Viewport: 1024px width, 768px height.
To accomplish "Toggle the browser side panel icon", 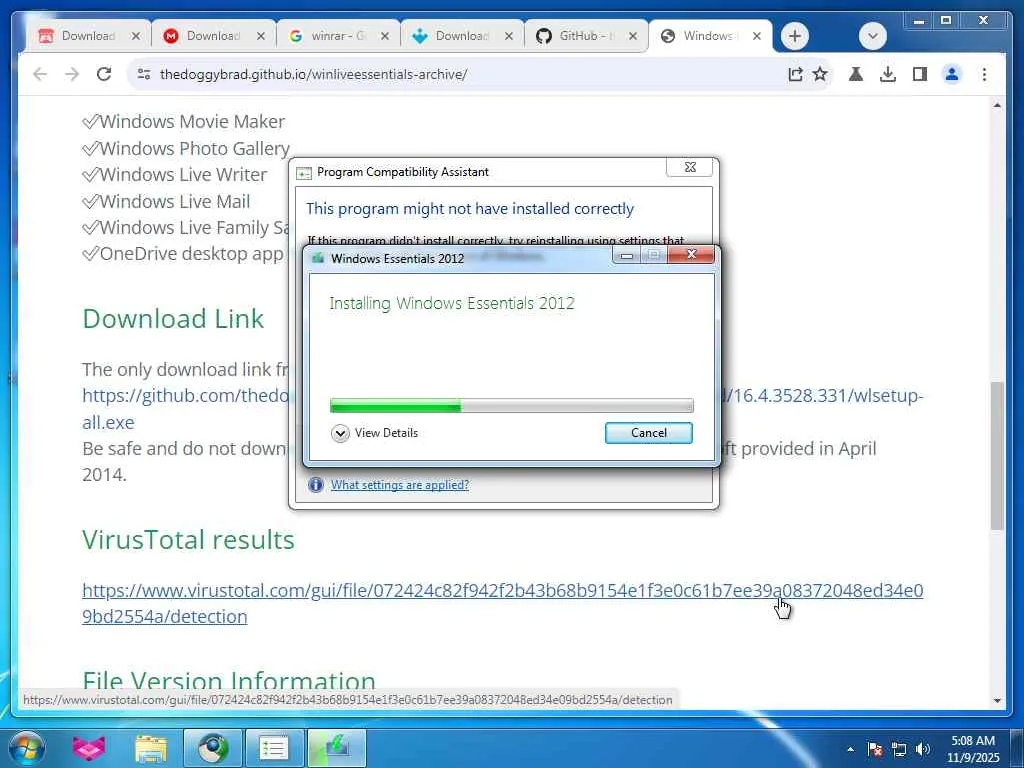I will coord(920,74).
